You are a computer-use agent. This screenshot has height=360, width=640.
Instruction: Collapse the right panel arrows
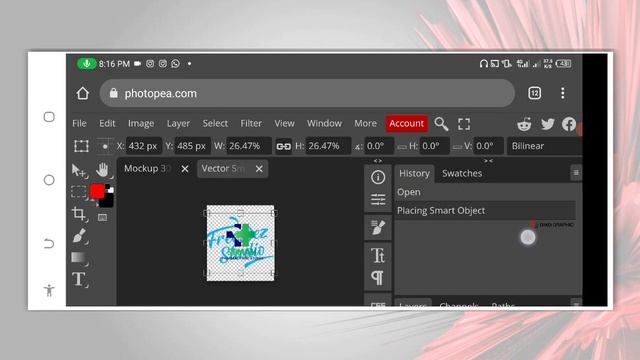[x=488, y=161]
